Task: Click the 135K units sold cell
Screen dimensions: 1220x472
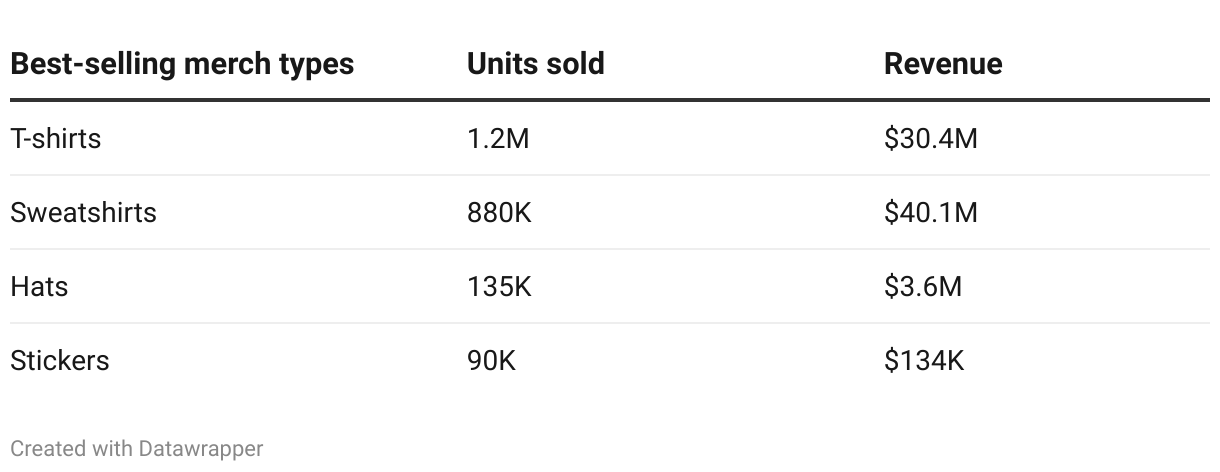Action: point(499,286)
